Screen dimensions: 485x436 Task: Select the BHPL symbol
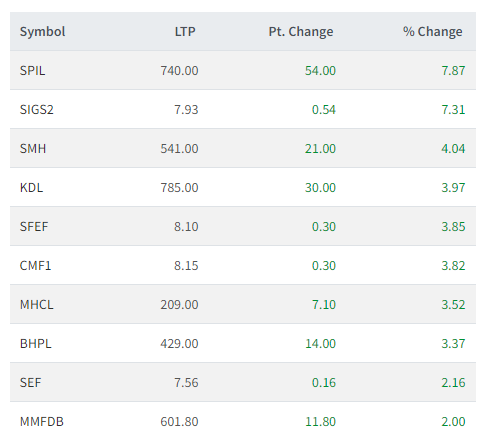(36, 344)
